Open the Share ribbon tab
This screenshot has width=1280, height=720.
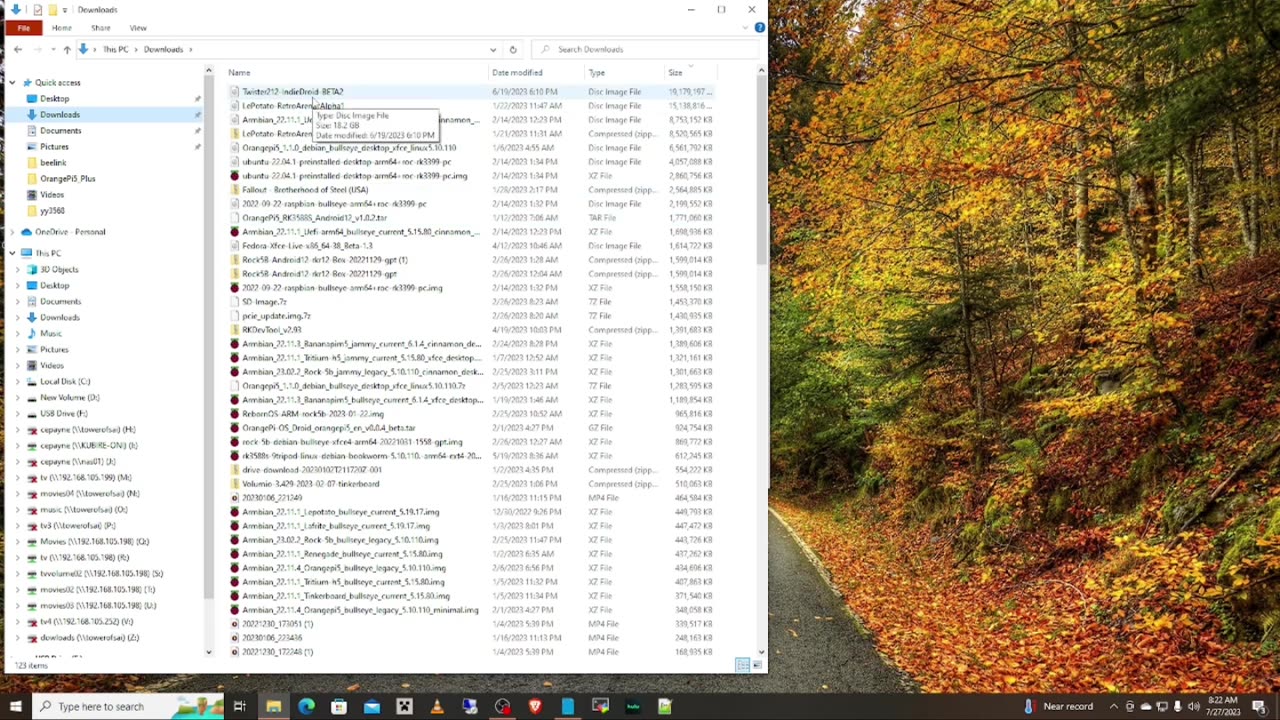point(101,27)
